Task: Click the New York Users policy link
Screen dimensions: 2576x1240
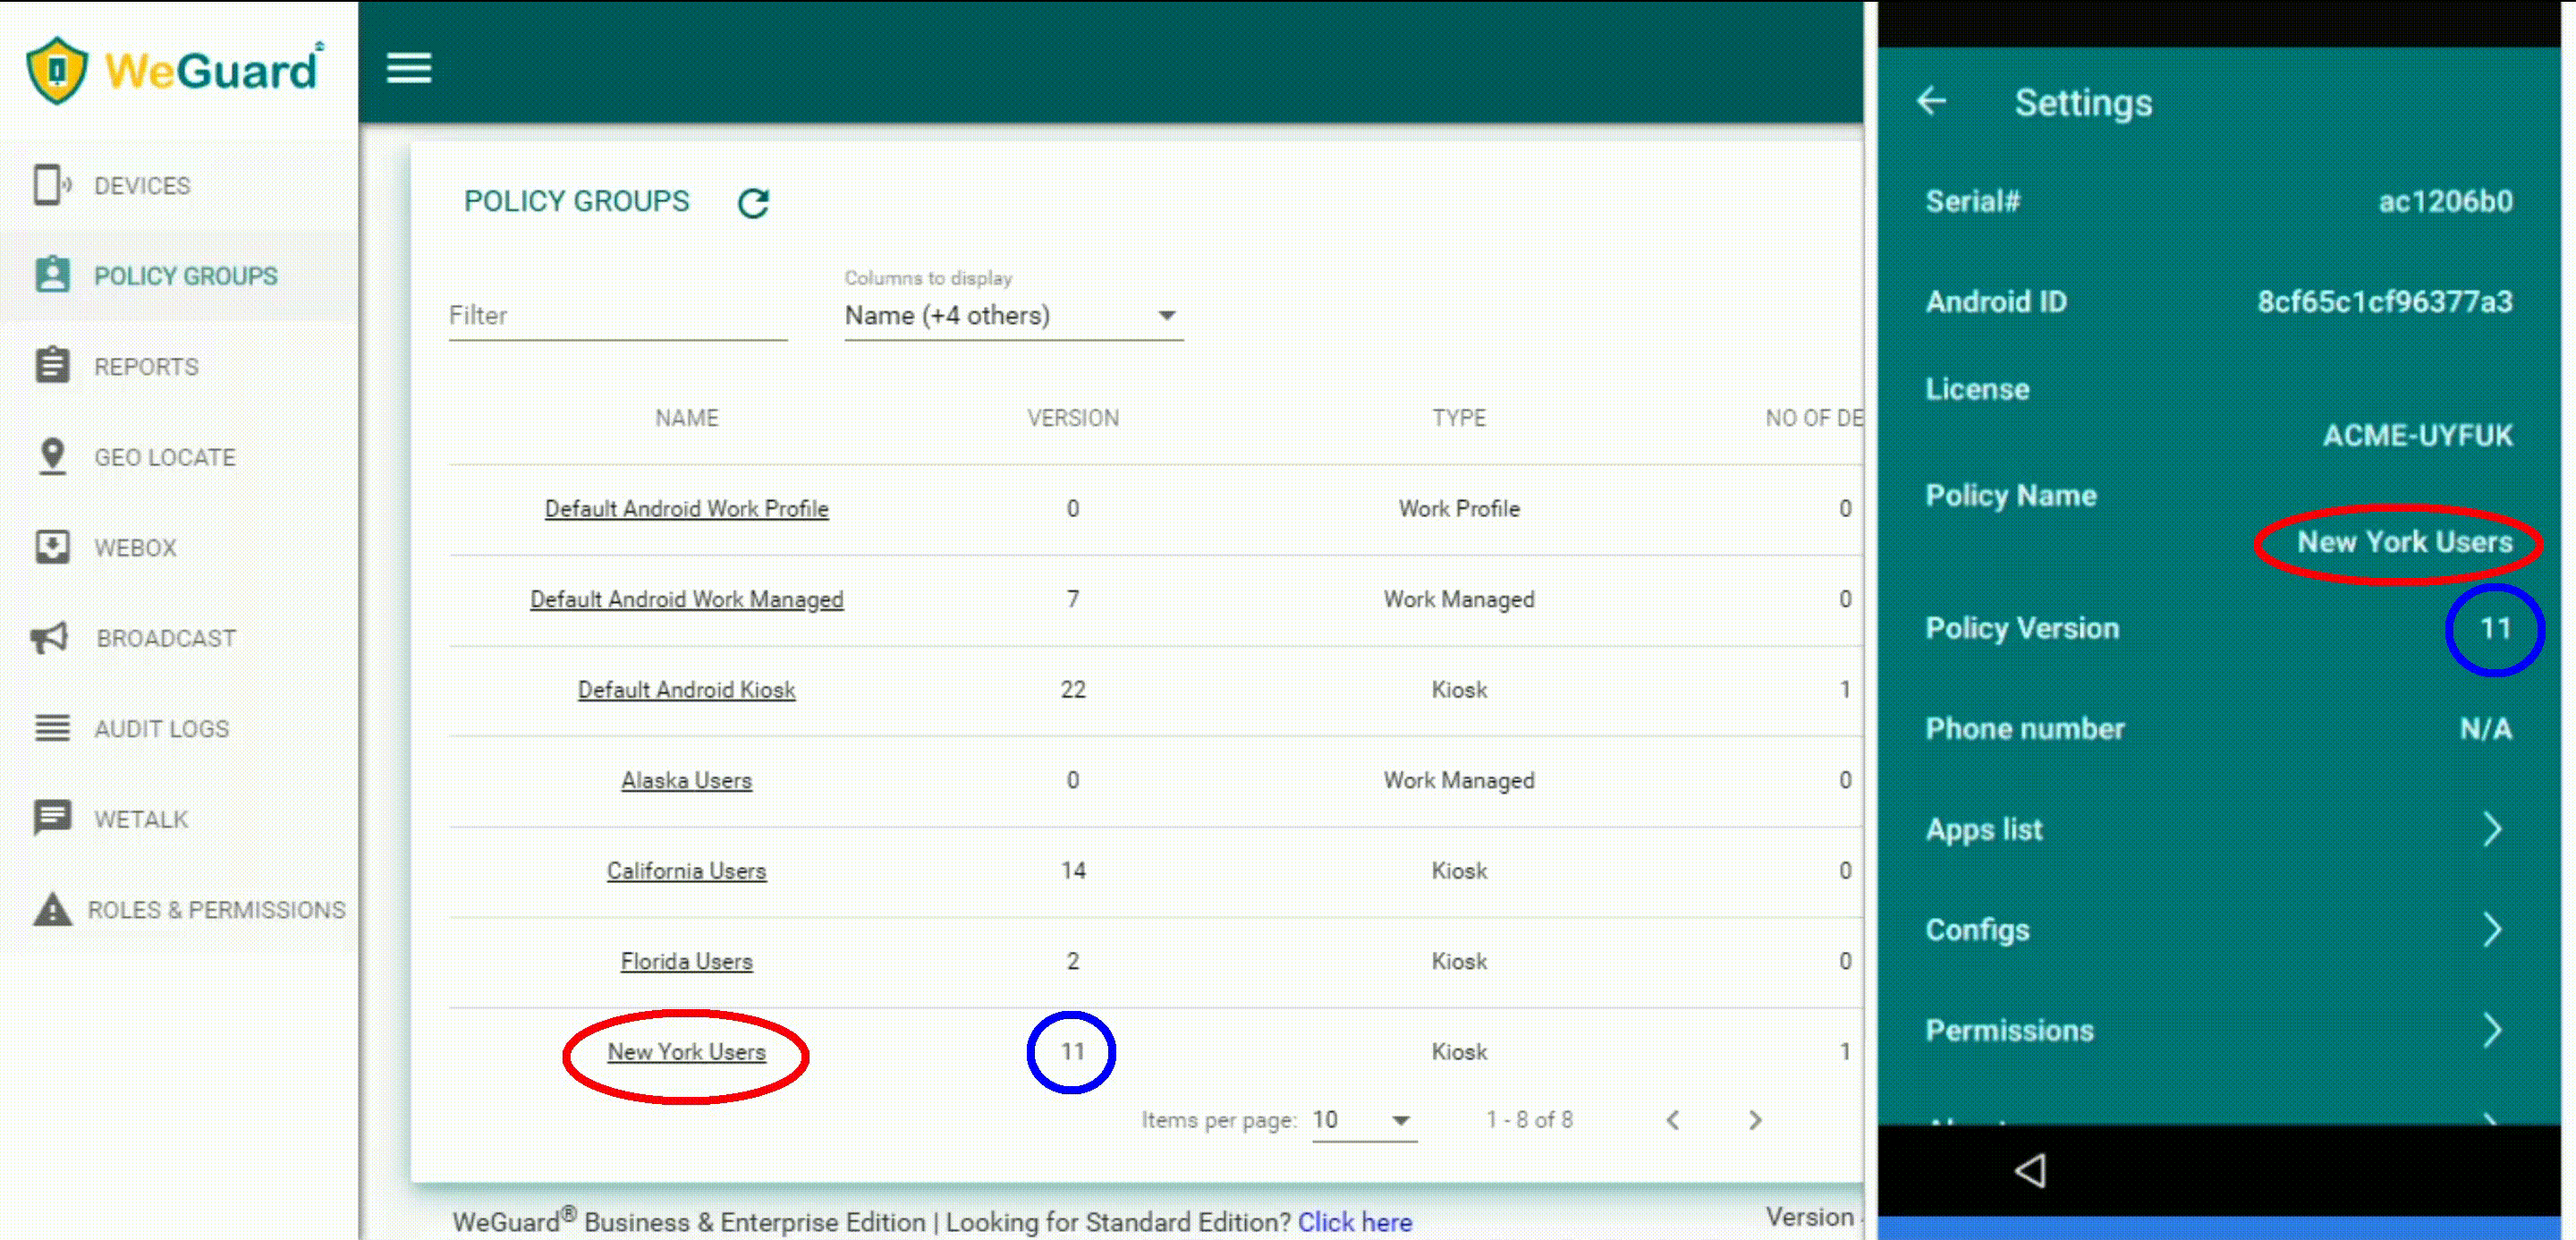Action: 687,1051
